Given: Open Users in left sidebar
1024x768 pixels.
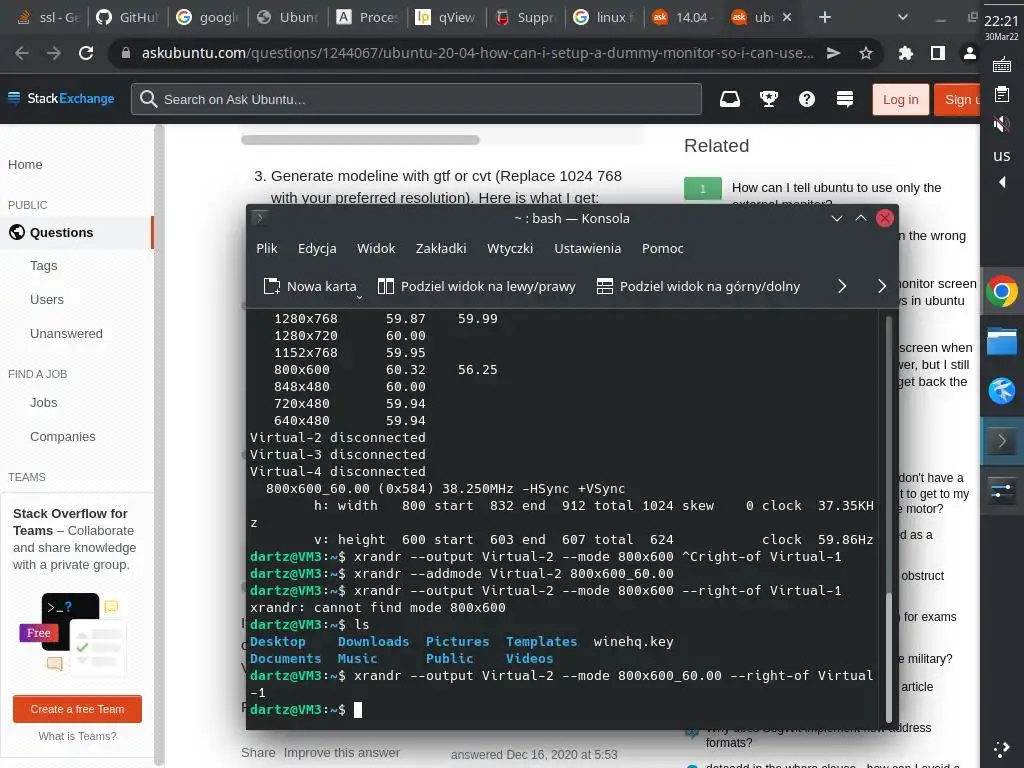Looking at the screenshot, I should [x=46, y=300].
